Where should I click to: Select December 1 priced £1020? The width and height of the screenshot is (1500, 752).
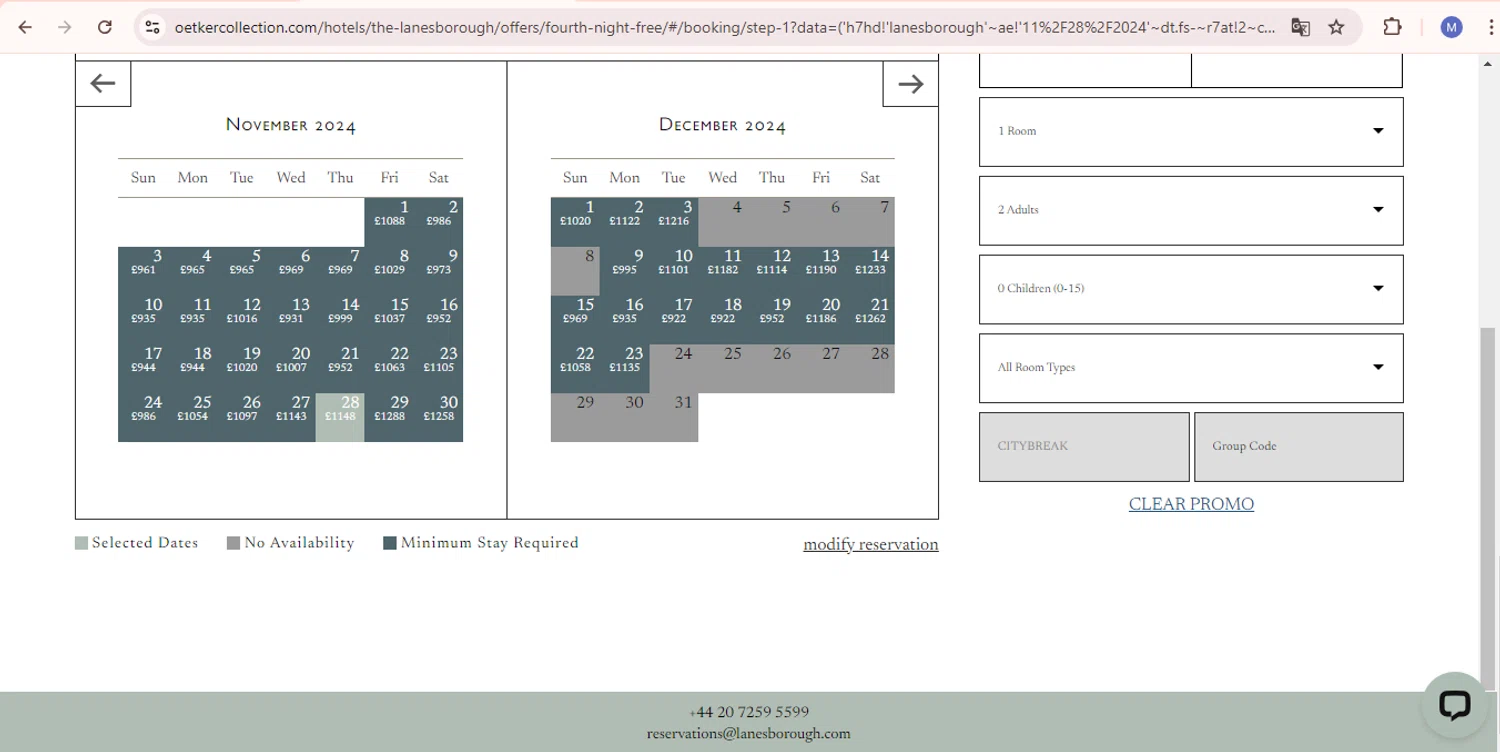(575, 222)
